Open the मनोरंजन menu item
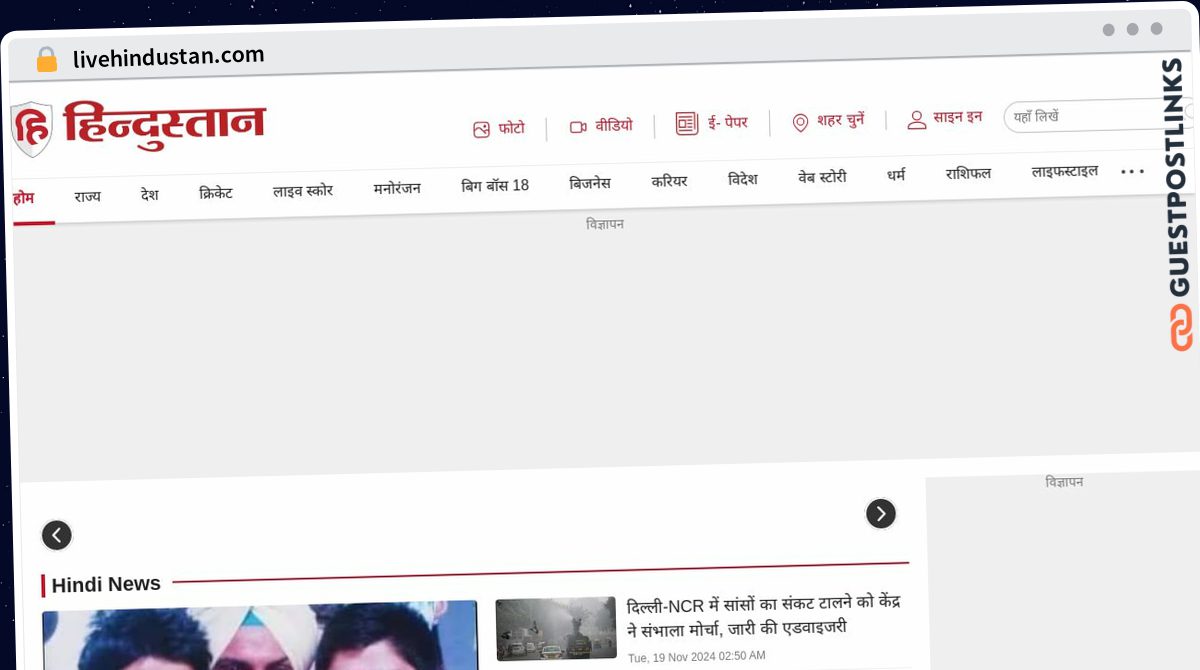Viewport: 1200px width, 670px height. tap(397, 188)
